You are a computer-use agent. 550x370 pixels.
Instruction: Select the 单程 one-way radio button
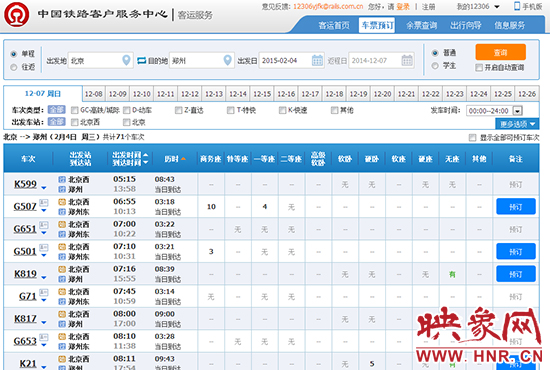(x=14, y=54)
